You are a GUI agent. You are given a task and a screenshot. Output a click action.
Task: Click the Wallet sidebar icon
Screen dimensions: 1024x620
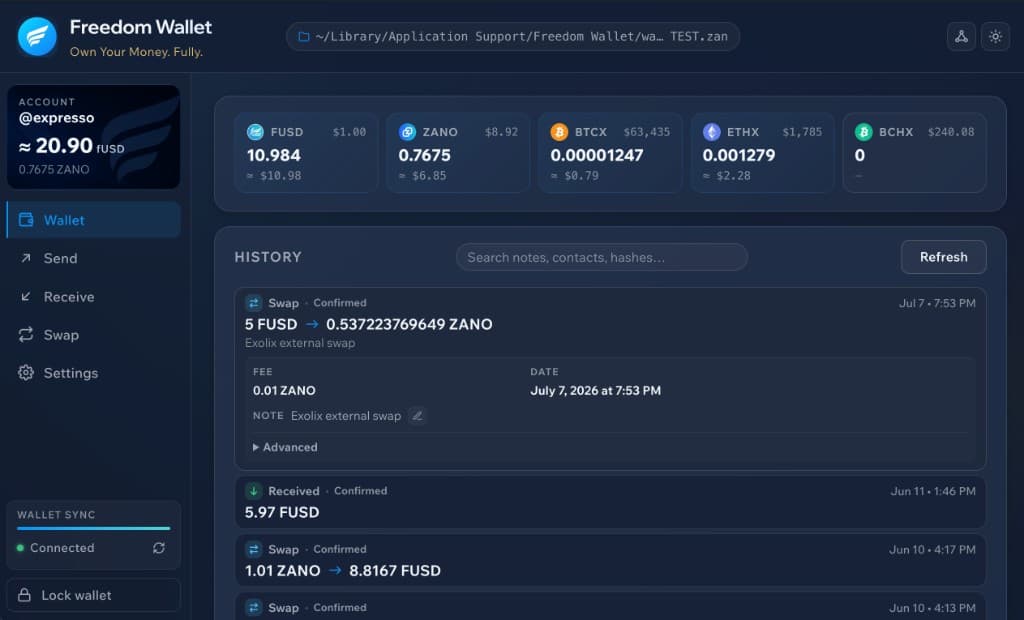pos(26,220)
